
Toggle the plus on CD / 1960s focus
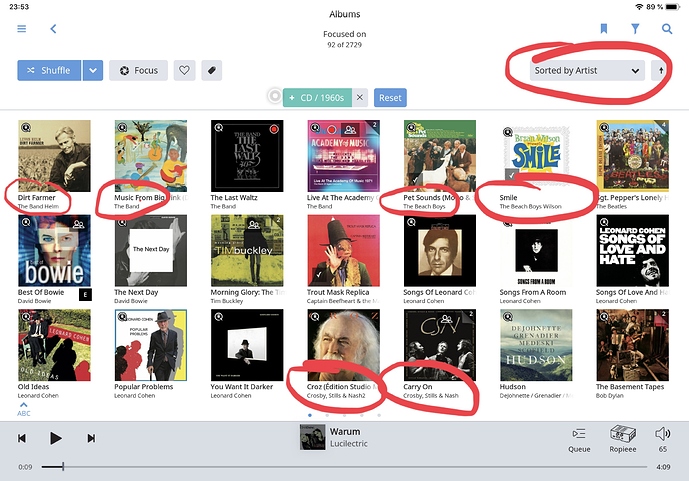click(x=291, y=98)
